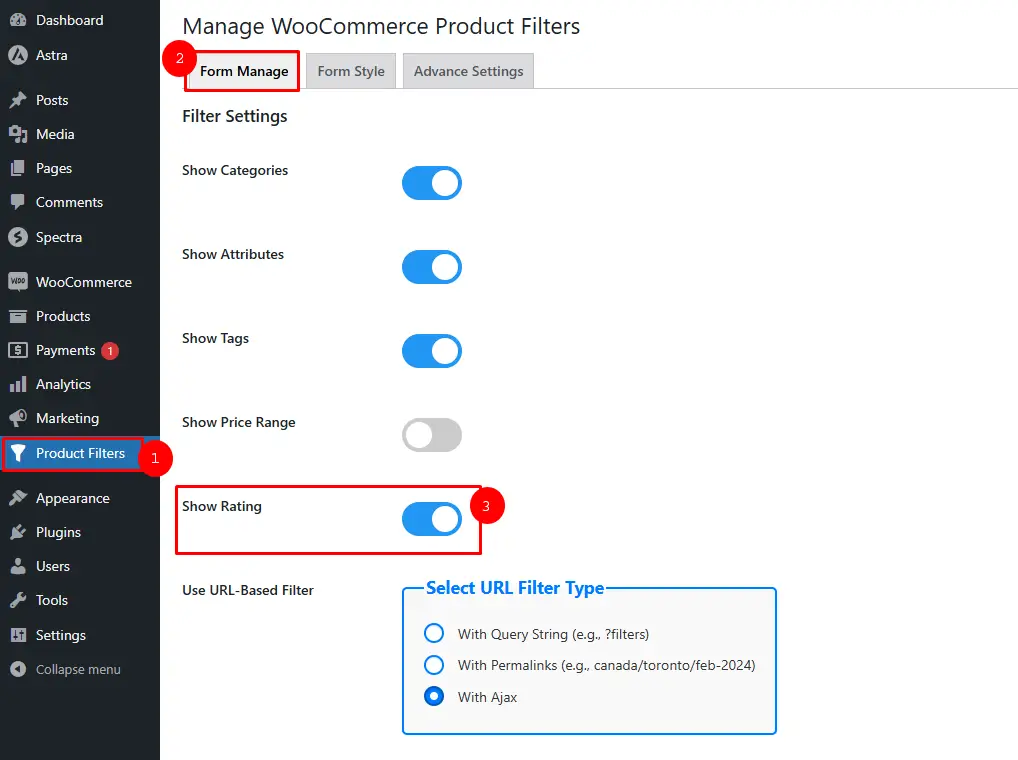Click the Show Price Range label
This screenshot has width=1018, height=760.
pyautogui.click(x=239, y=423)
